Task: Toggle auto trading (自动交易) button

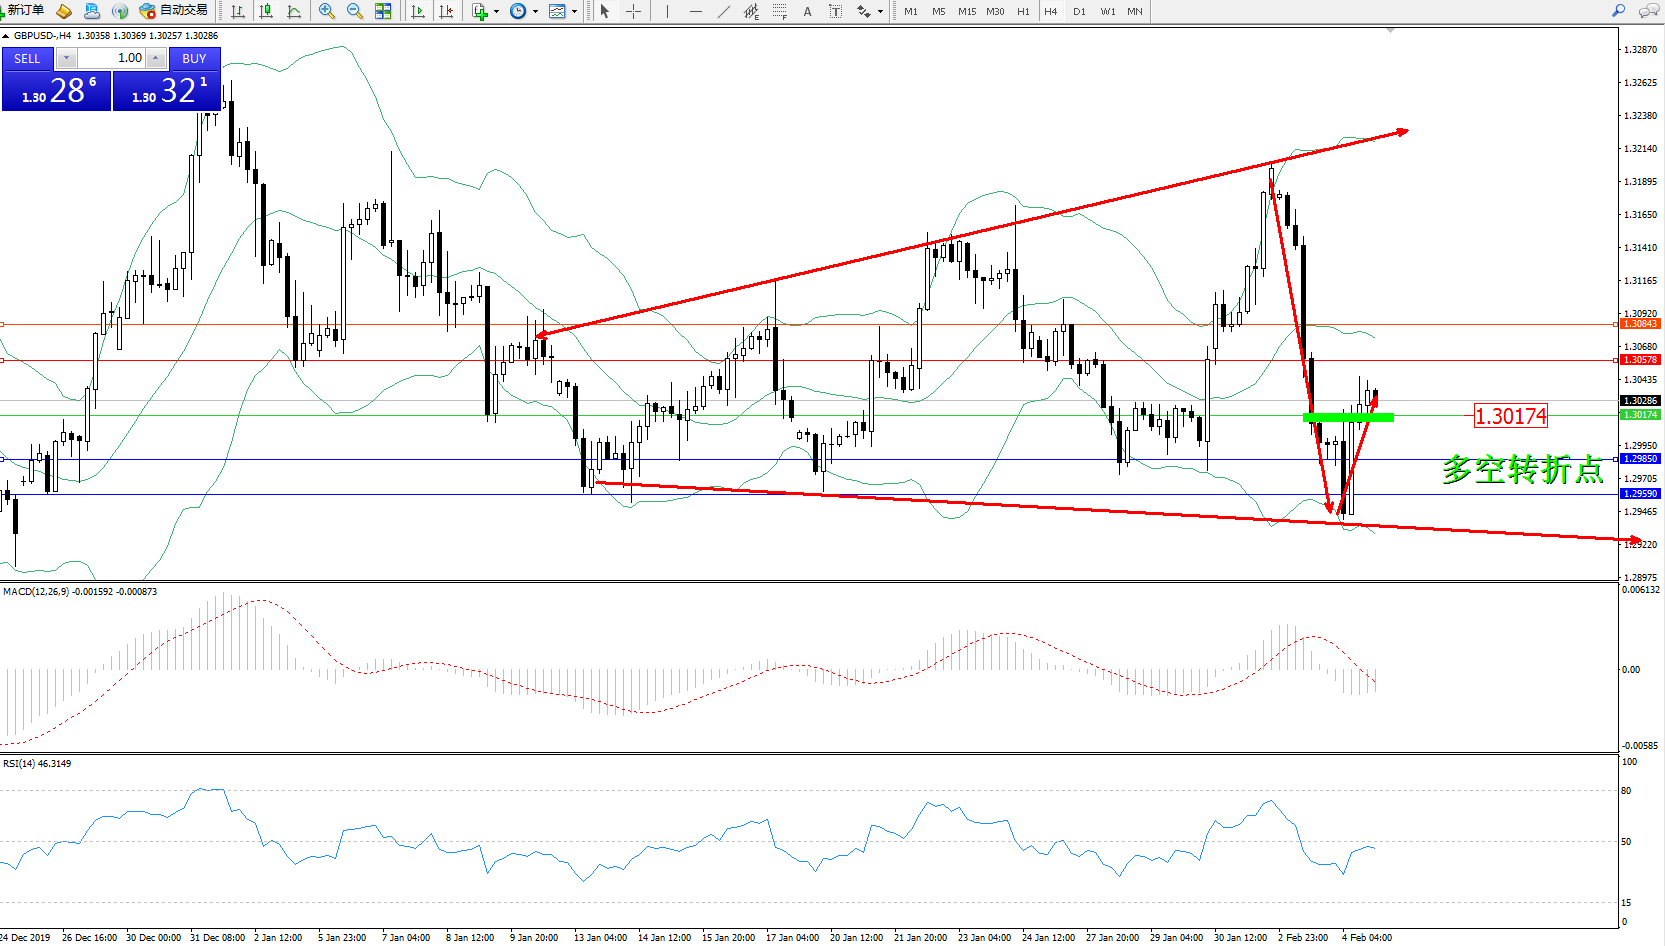Action: click(x=174, y=11)
